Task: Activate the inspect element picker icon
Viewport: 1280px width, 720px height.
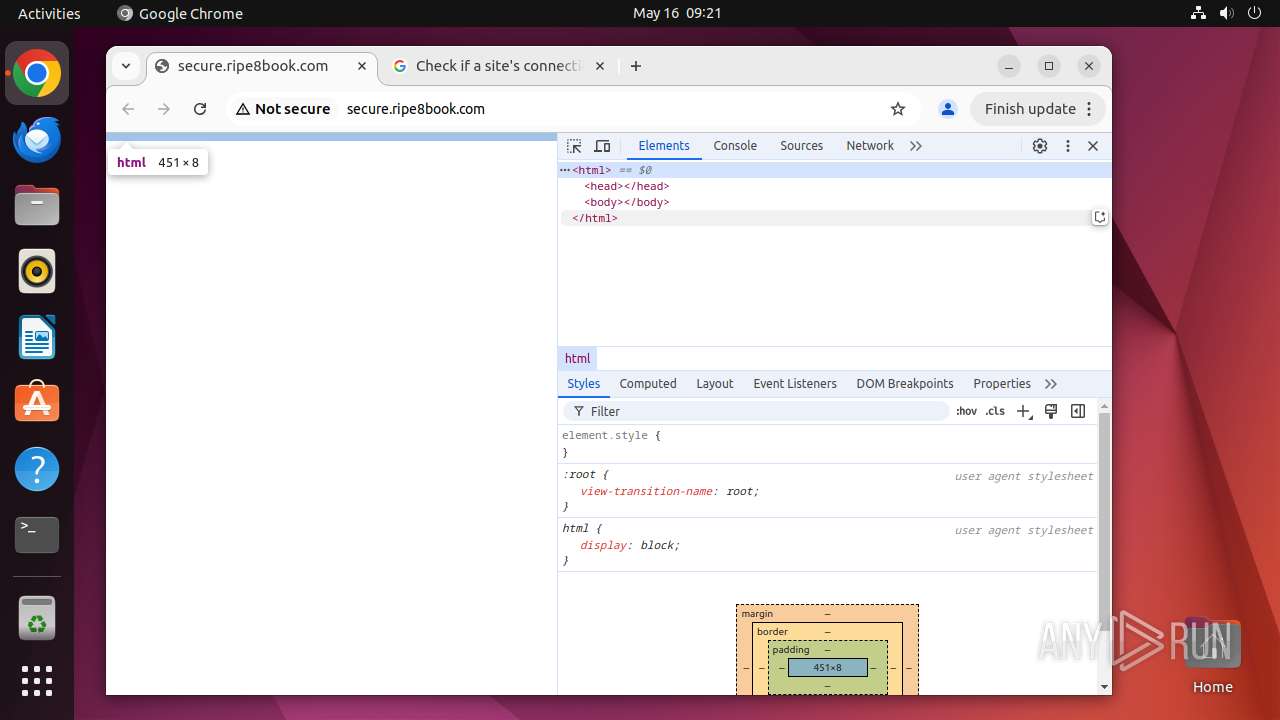Action: click(x=574, y=146)
